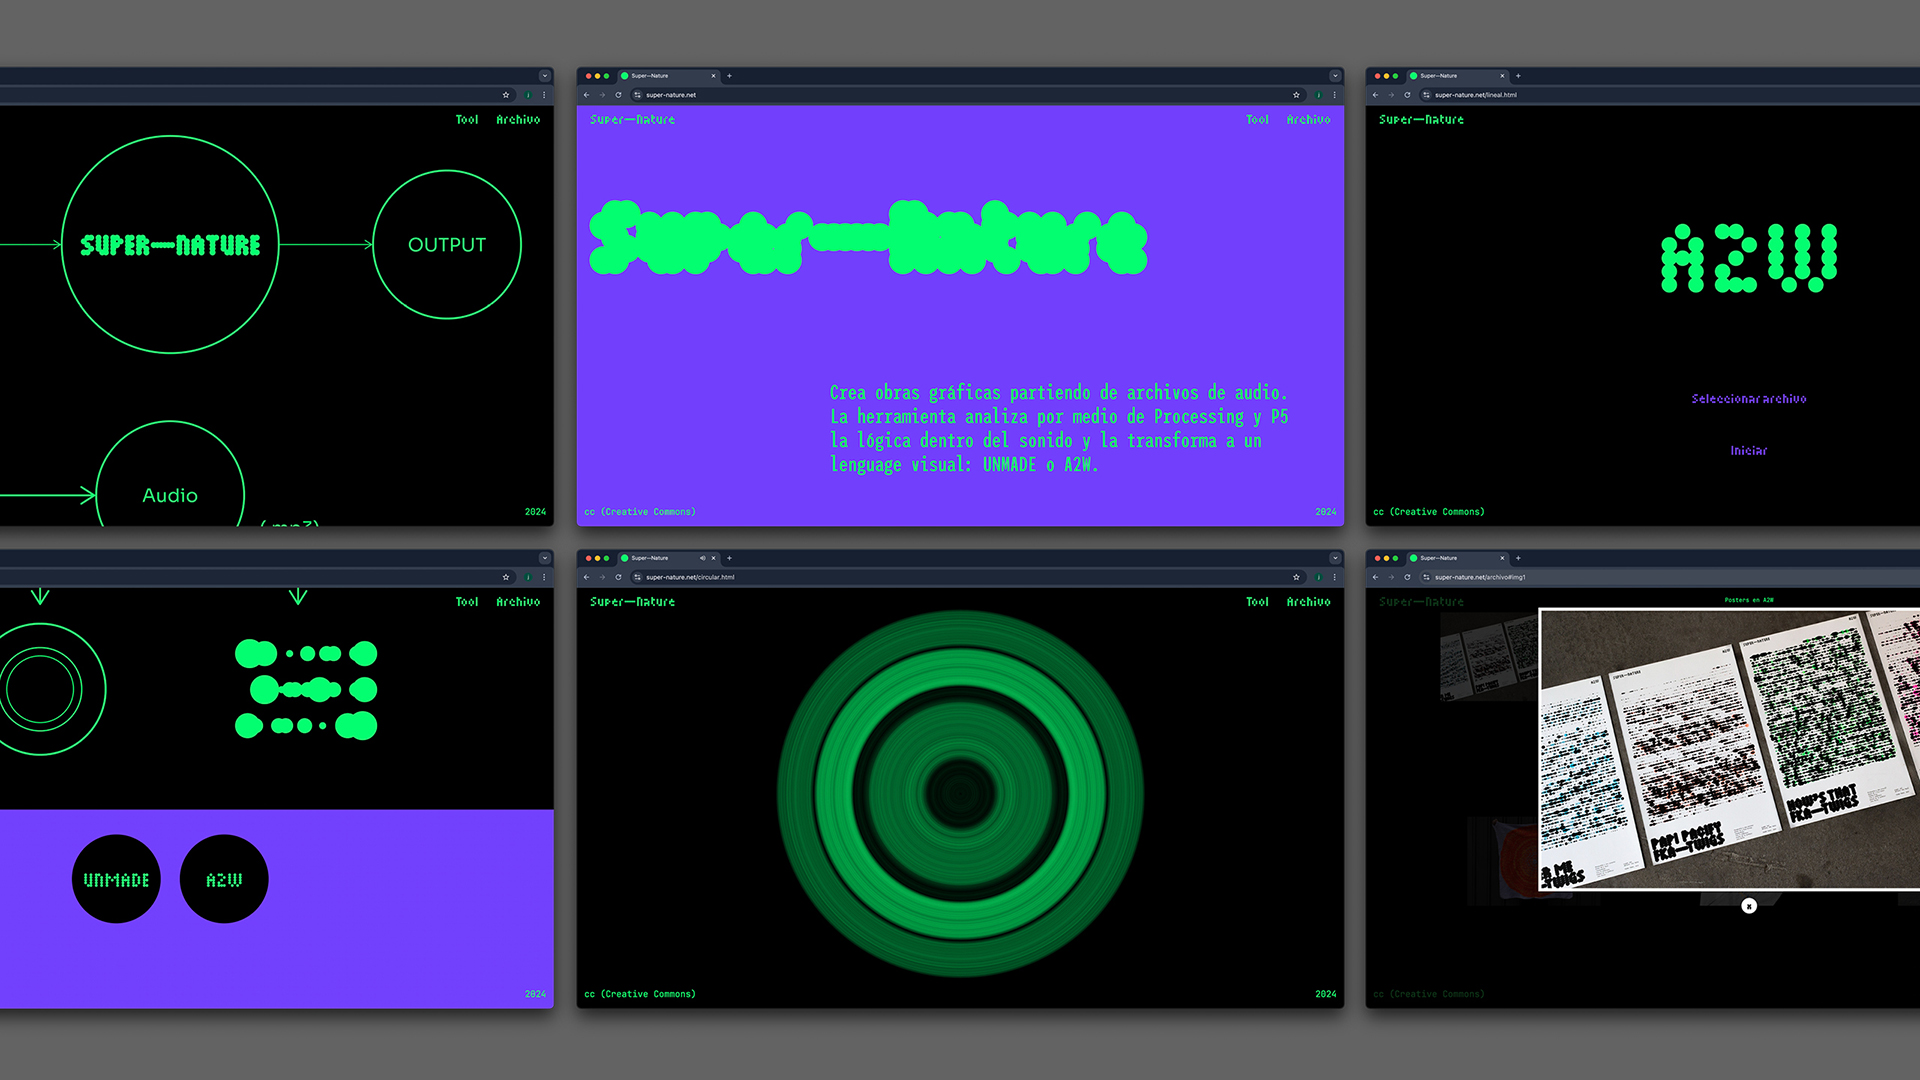Select the UNMADE circle button

[x=116, y=879]
